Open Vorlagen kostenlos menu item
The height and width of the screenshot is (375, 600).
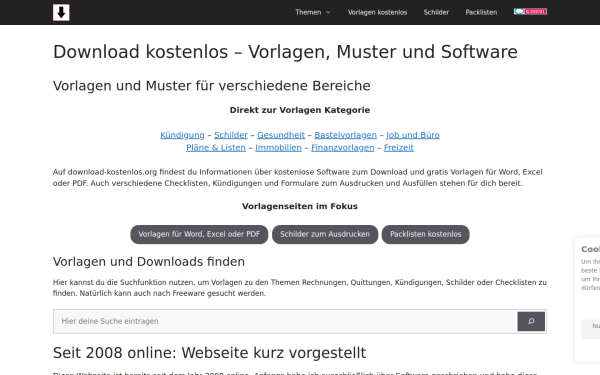377,12
